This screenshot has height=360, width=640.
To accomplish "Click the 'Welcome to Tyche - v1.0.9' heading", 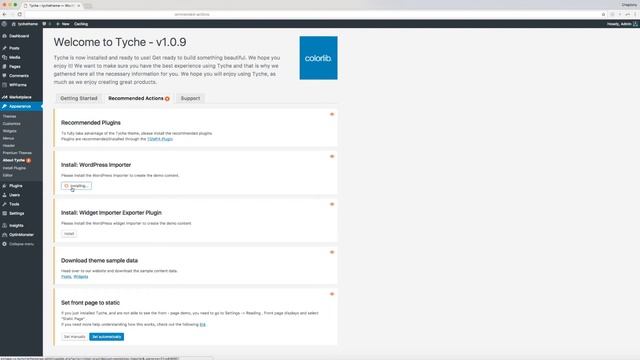I will click(120, 42).
